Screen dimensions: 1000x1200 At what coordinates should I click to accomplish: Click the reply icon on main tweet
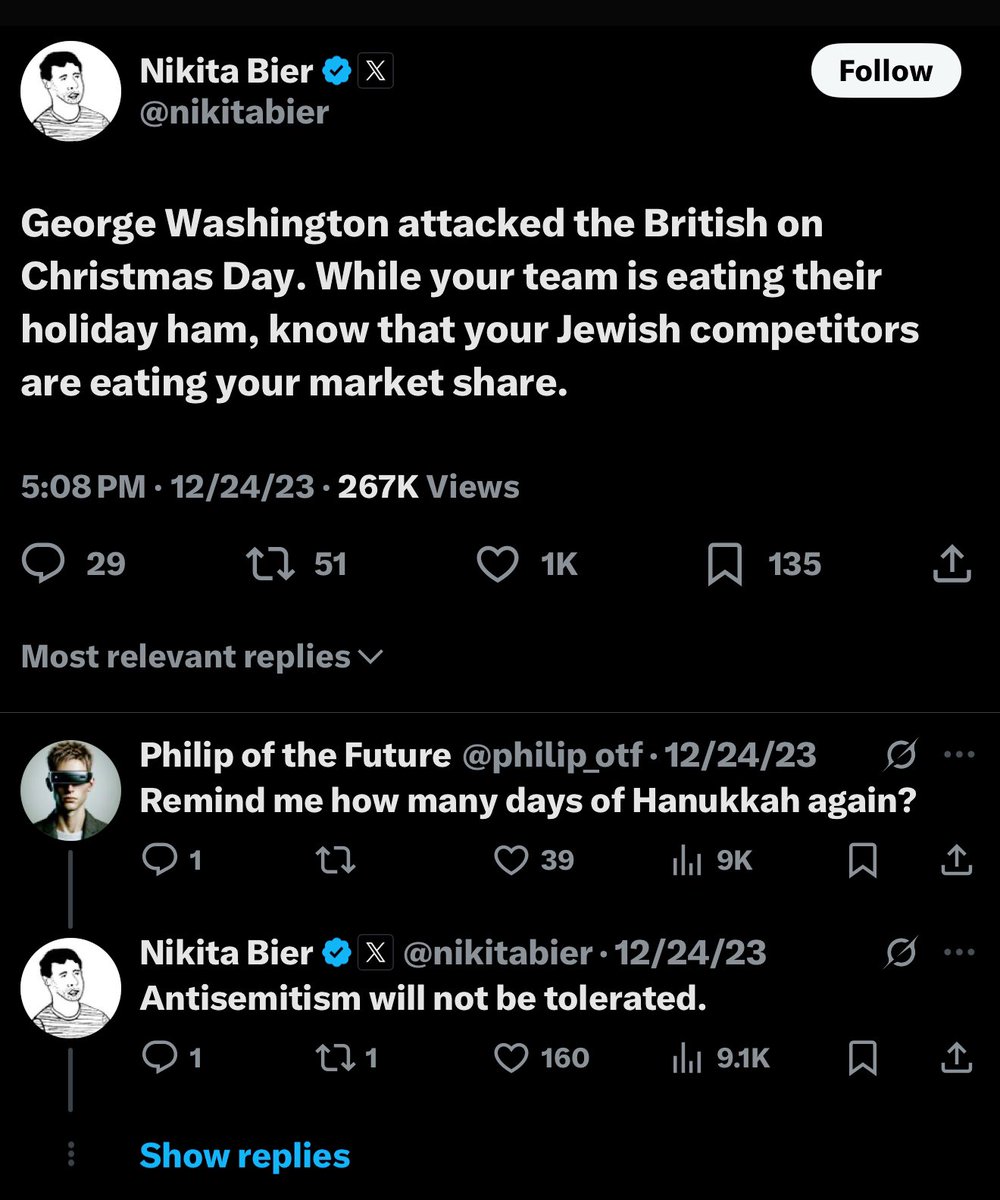click(44, 564)
